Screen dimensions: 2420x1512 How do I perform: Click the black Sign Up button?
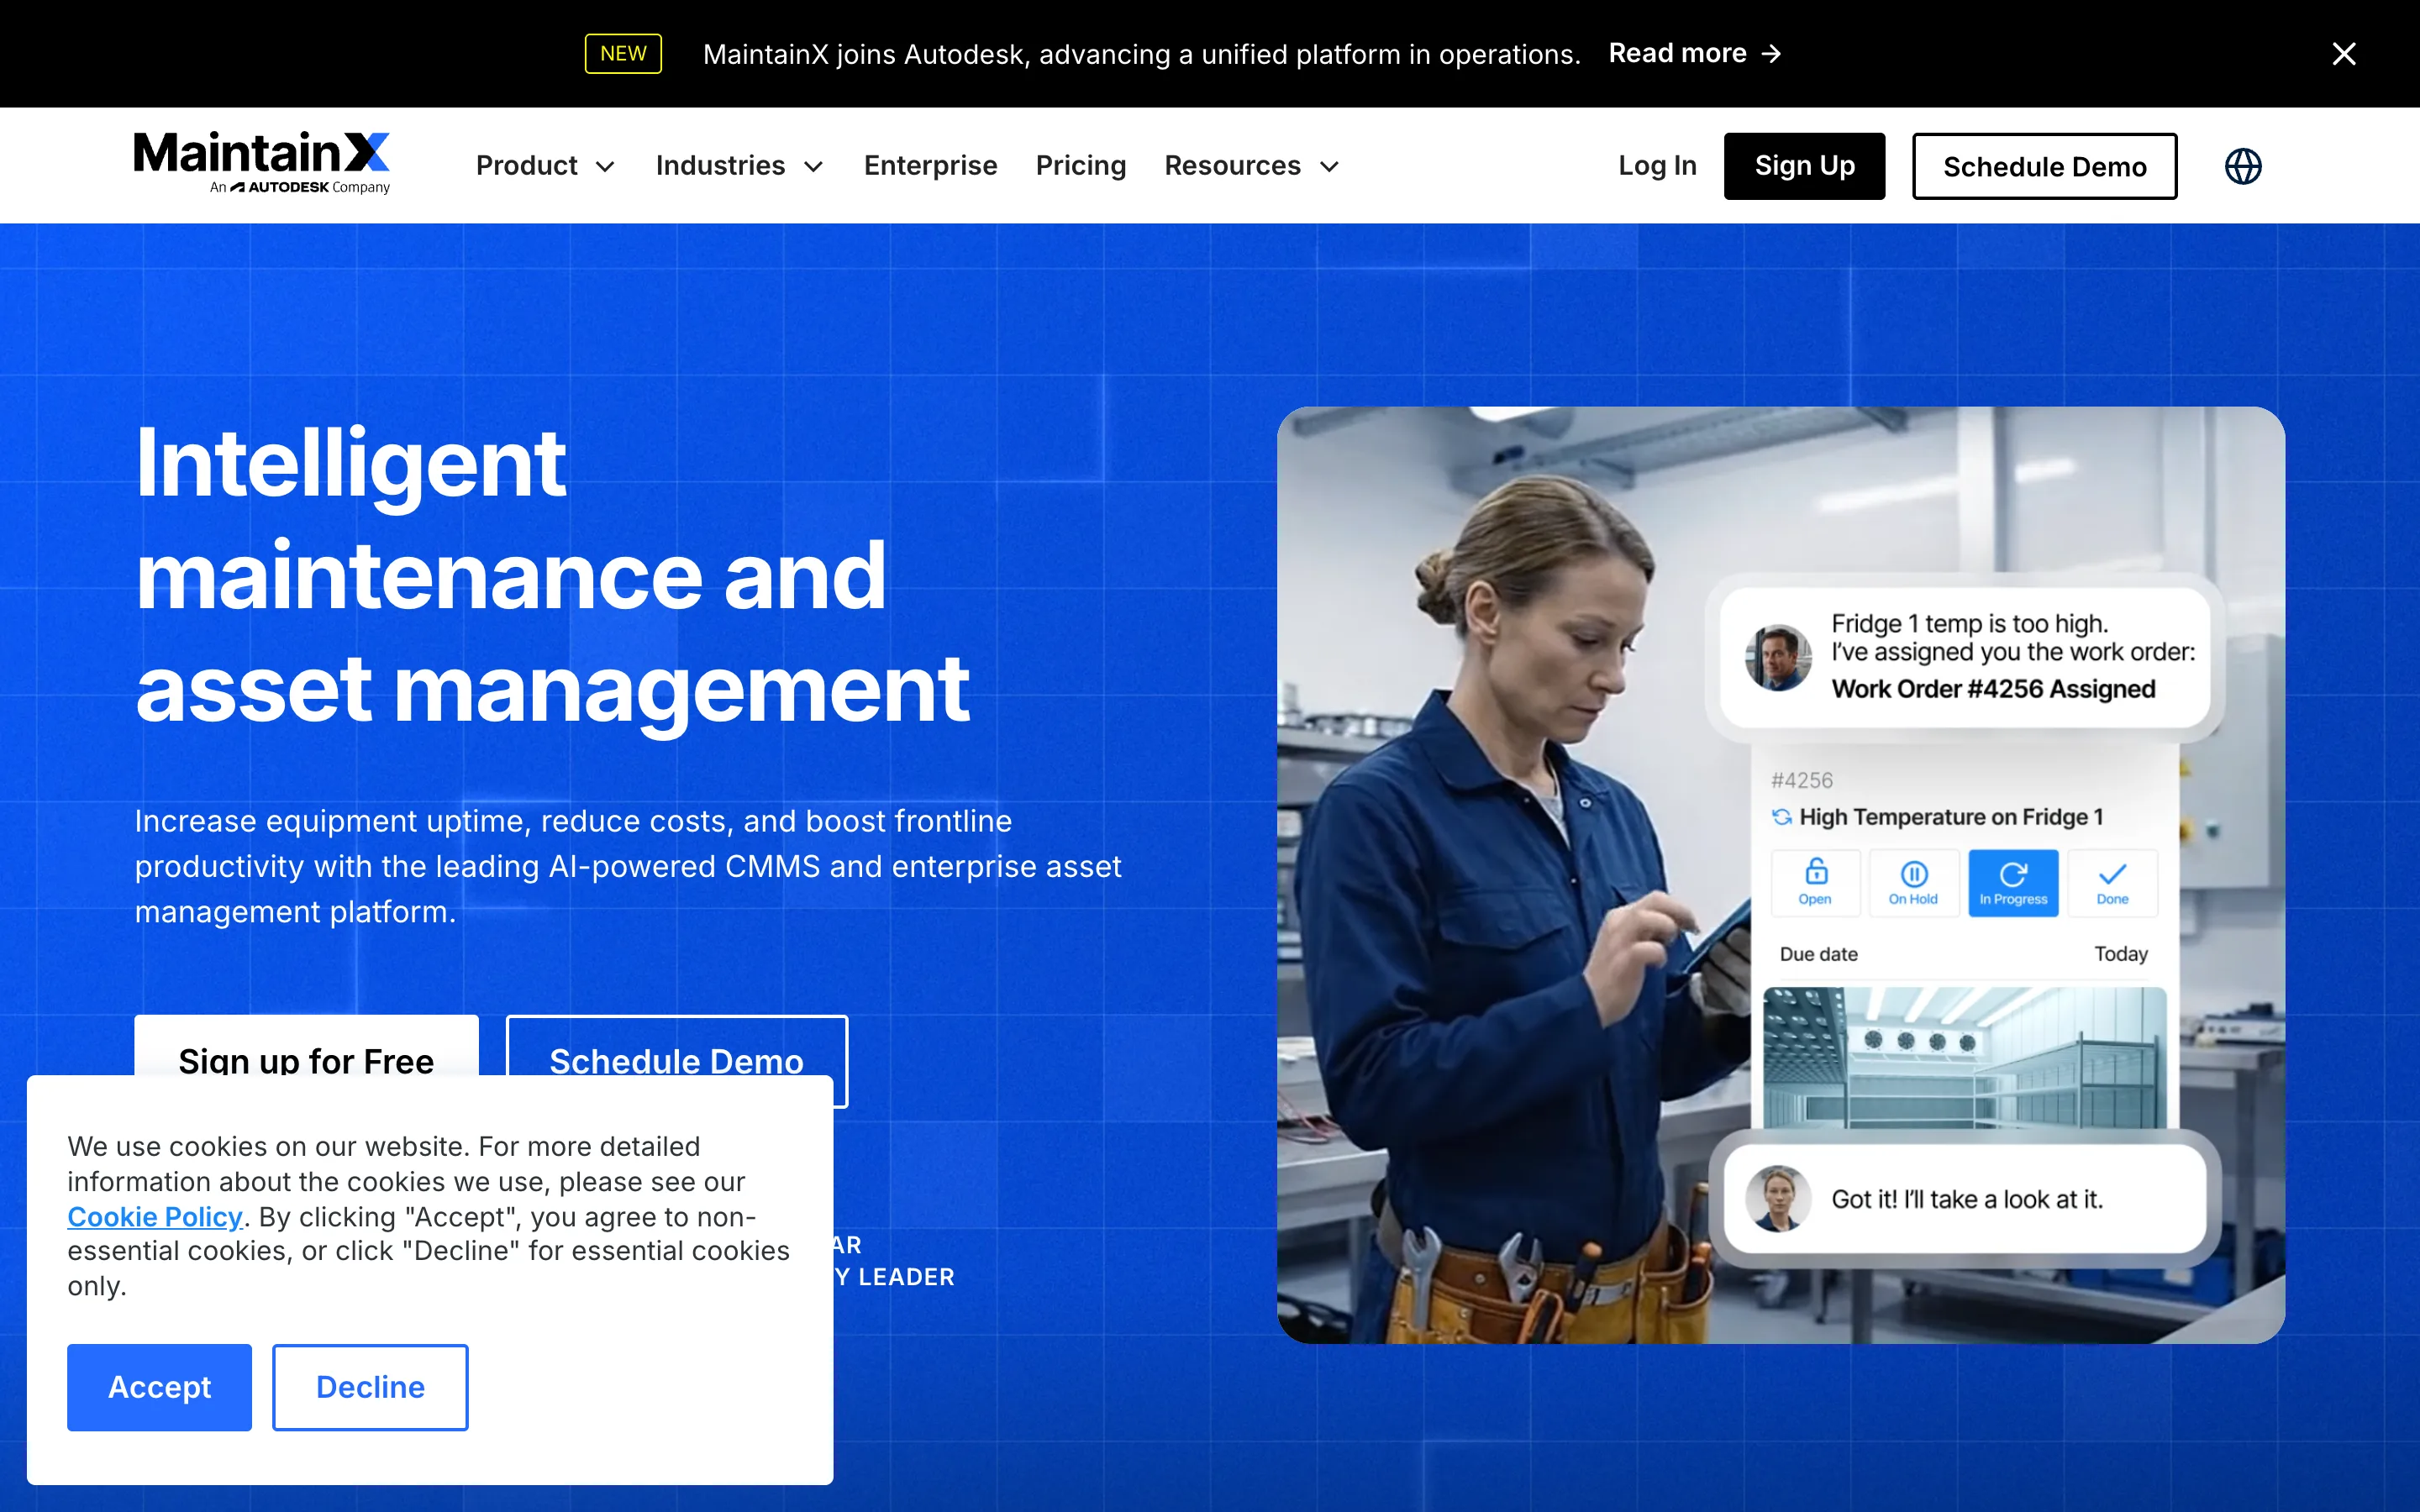tap(1804, 166)
